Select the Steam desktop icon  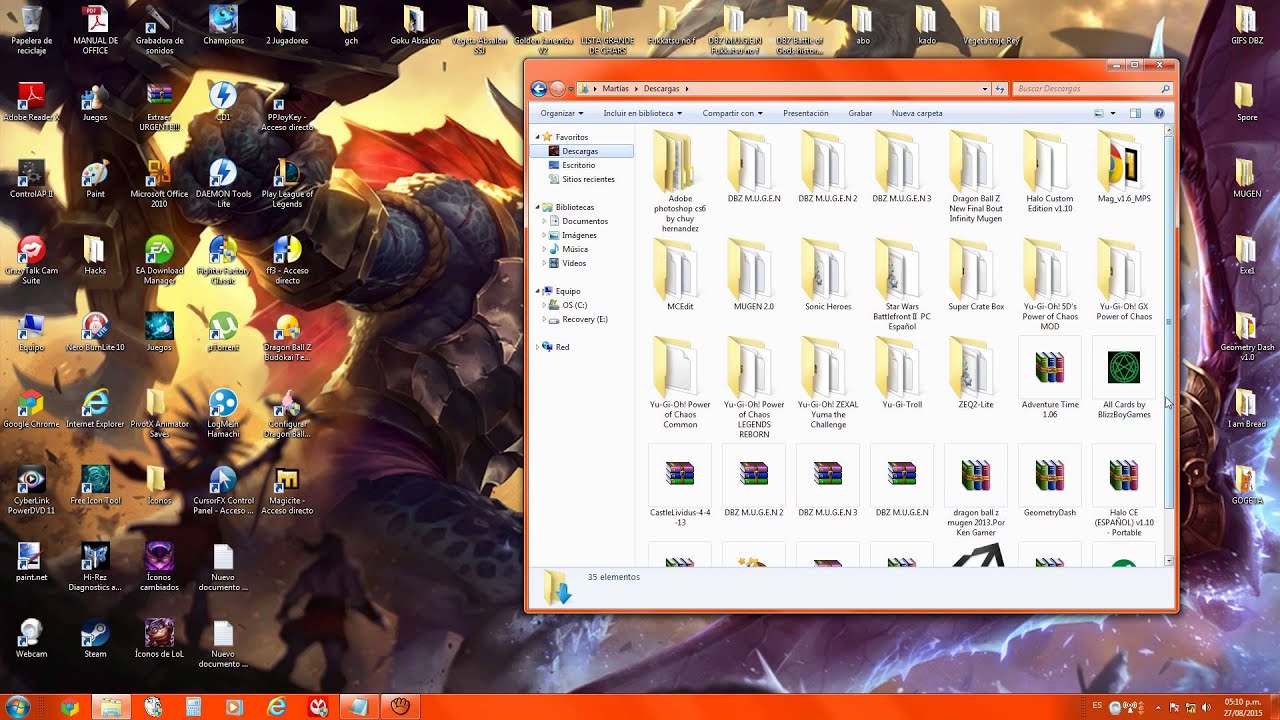click(95, 639)
